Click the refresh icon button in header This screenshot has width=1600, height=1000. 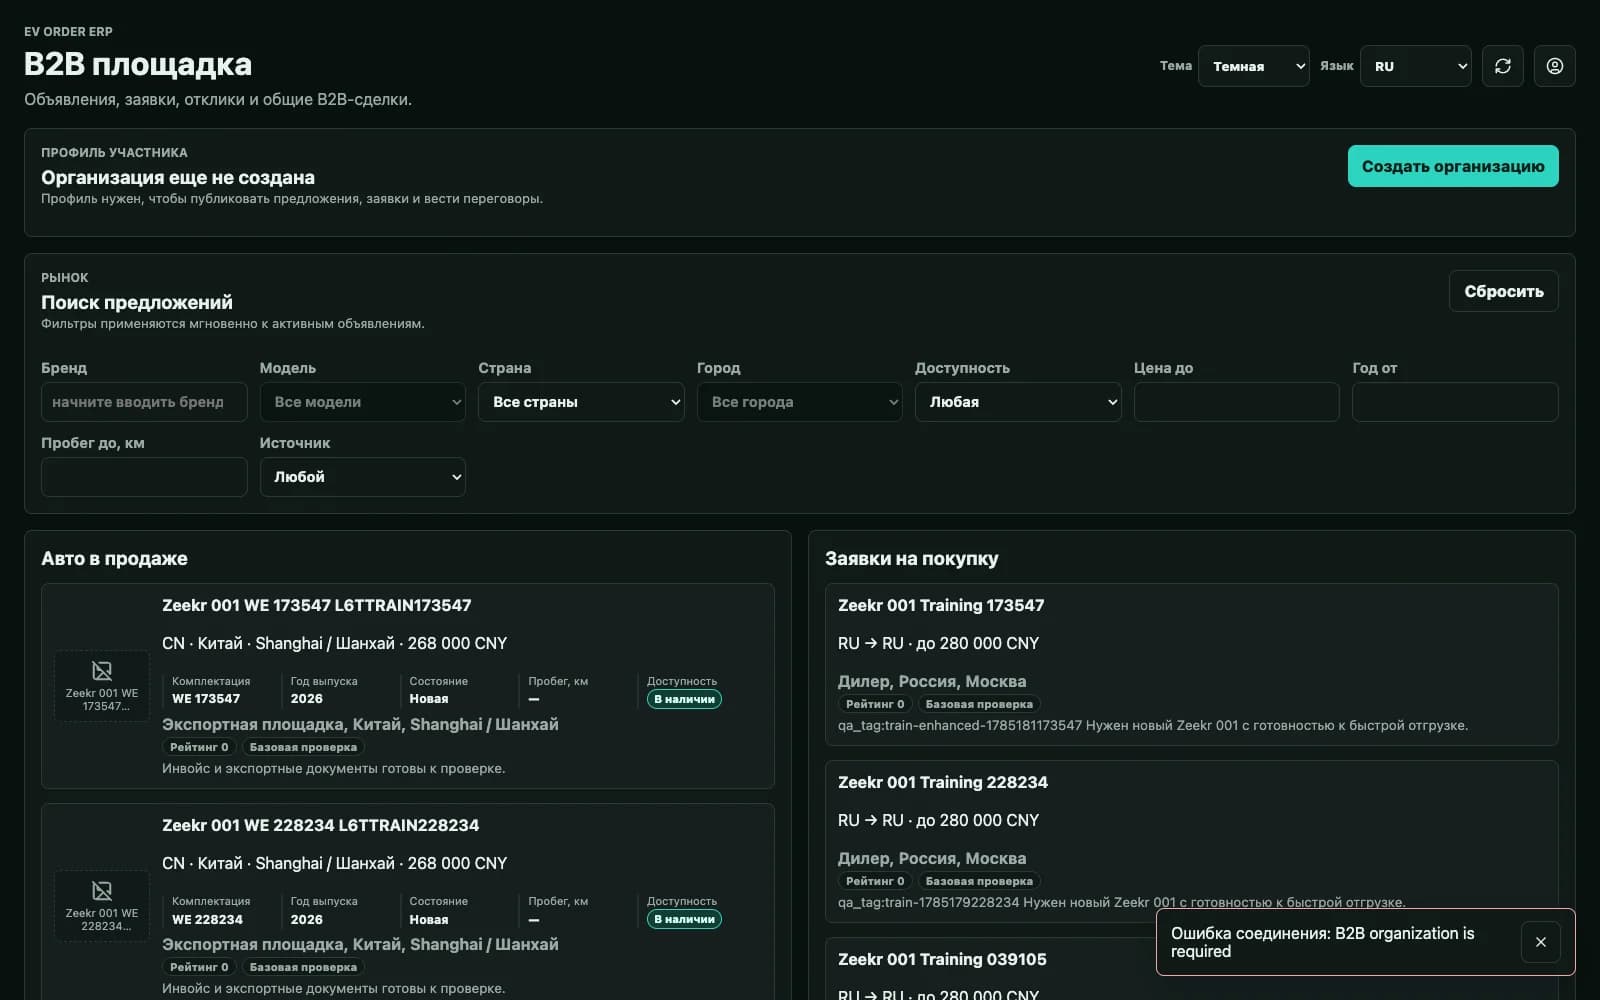pyautogui.click(x=1502, y=66)
